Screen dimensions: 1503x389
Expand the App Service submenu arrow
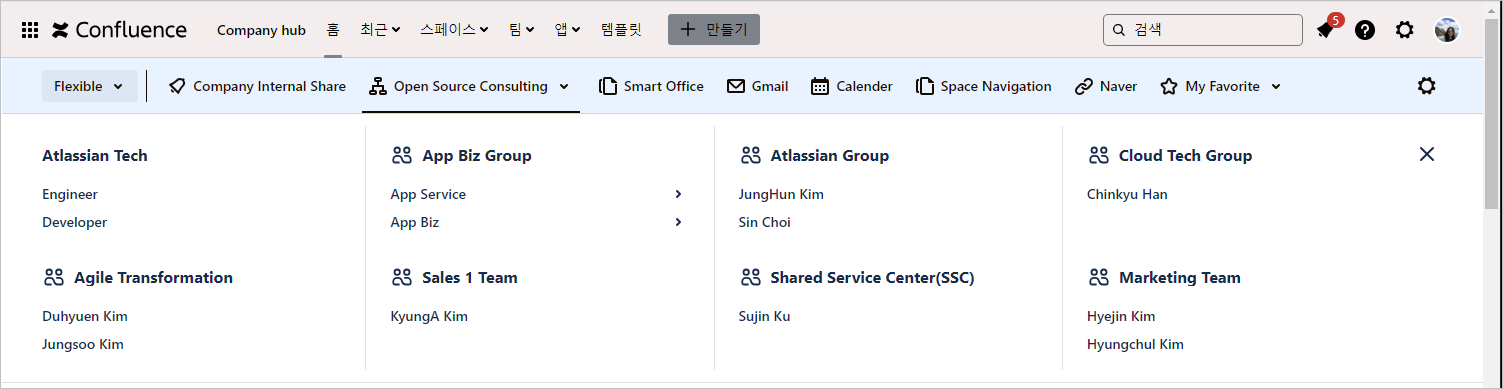[x=678, y=194]
